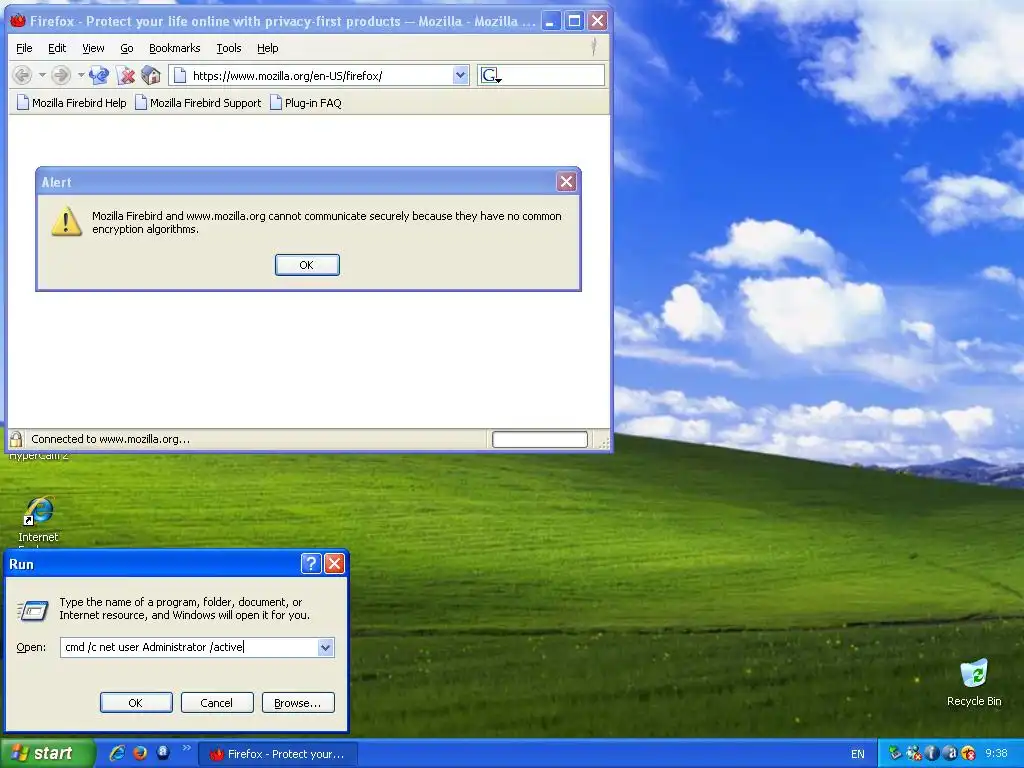Viewport: 1024px width, 768px height.
Task: Click the Firefox taskbar button
Action: (278, 754)
